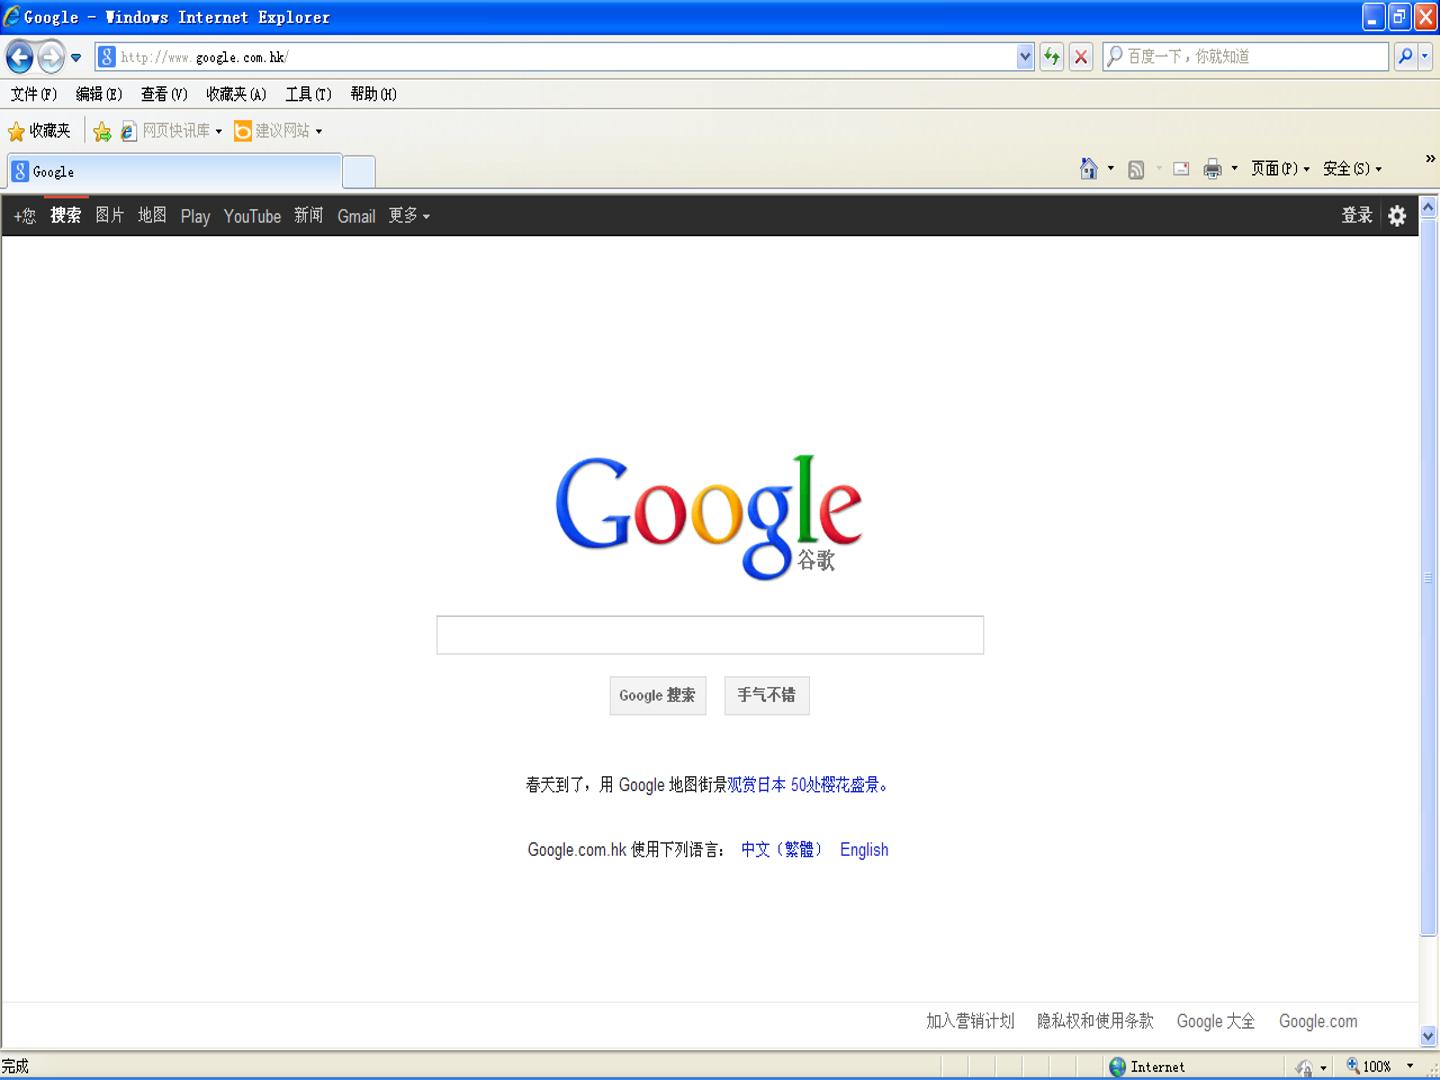Click the add to favorites bar icon
Image resolution: width=1440 pixels, height=1080 pixels.
(x=102, y=131)
